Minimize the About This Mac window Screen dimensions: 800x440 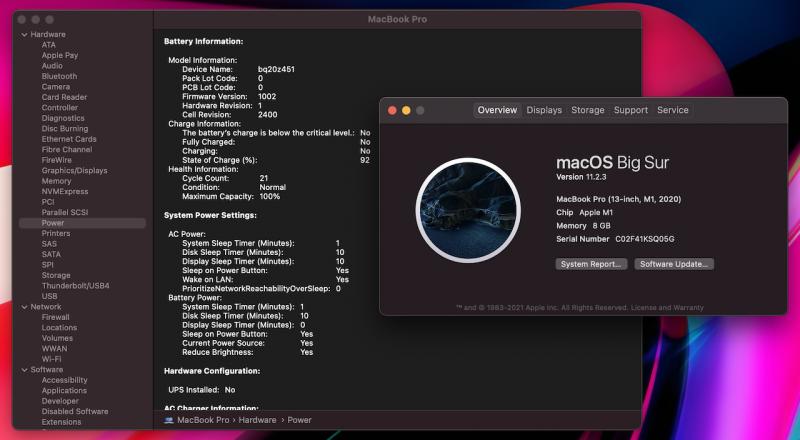(x=406, y=110)
